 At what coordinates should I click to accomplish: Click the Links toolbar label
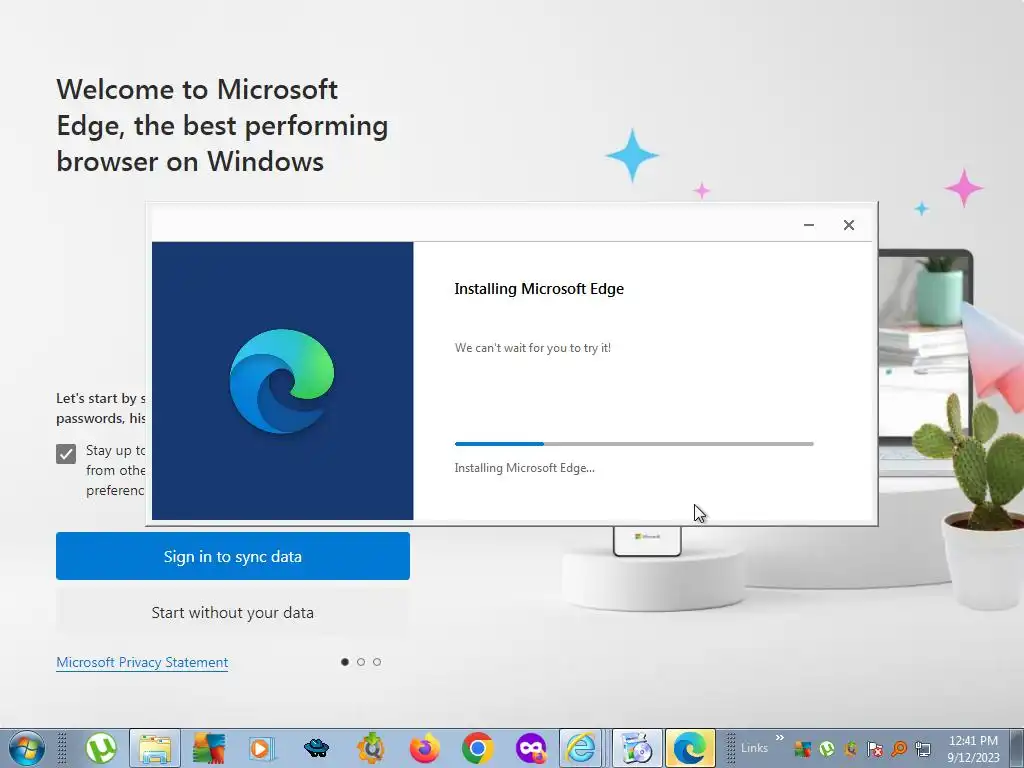point(754,748)
